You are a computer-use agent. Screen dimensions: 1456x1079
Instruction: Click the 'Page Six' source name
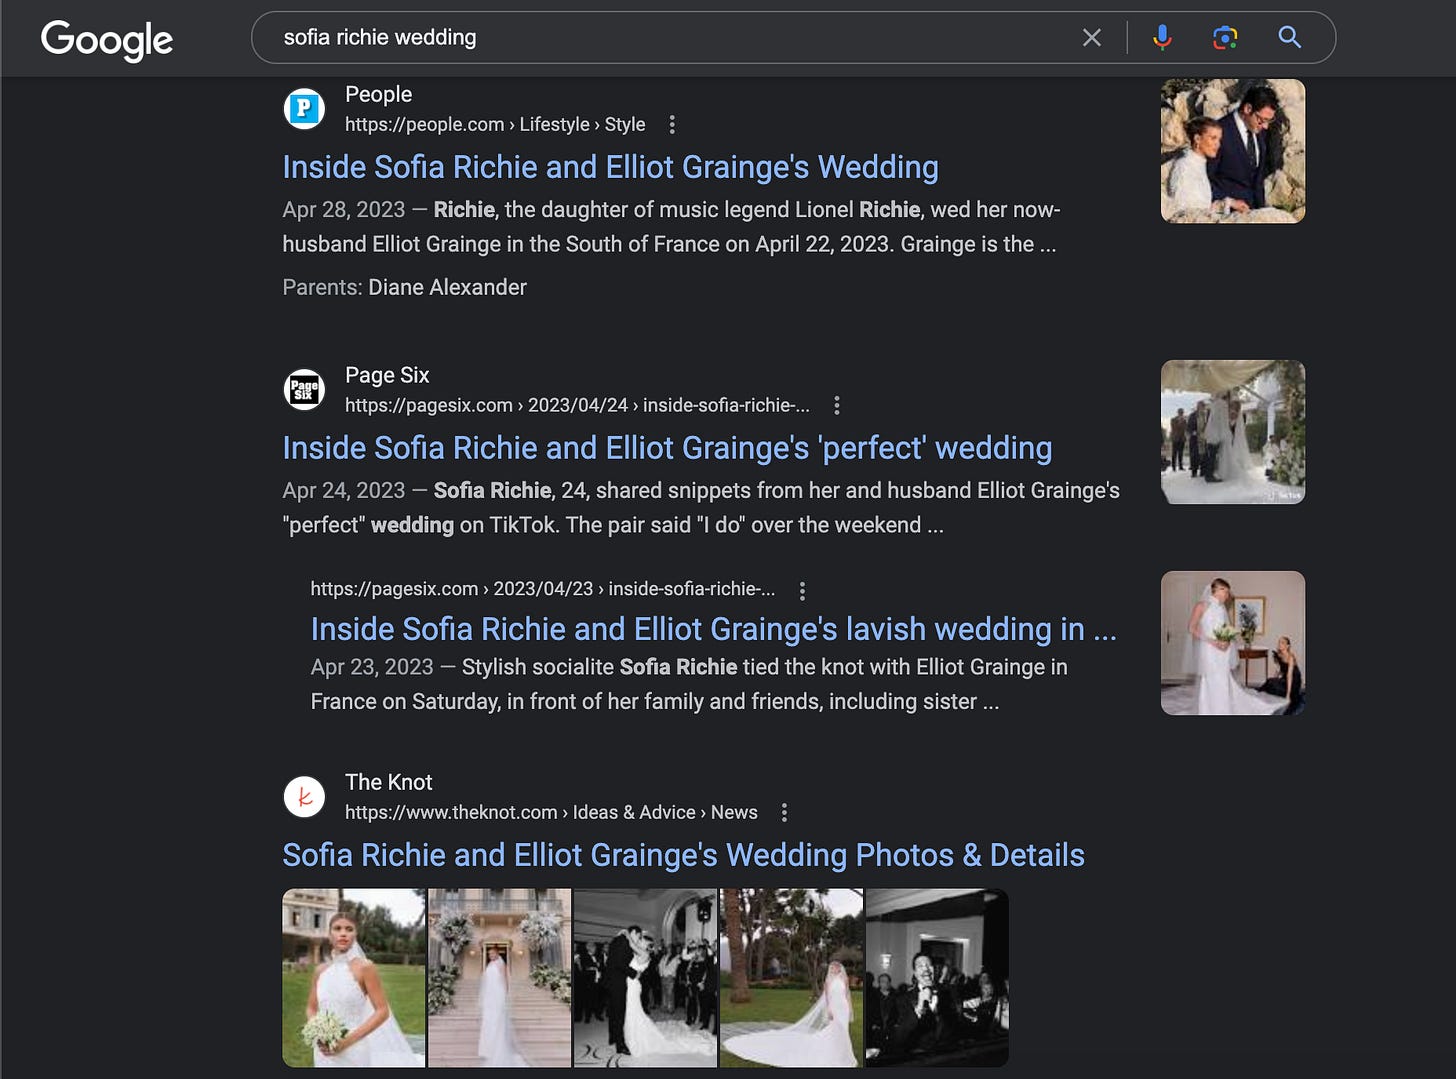pos(387,376)
